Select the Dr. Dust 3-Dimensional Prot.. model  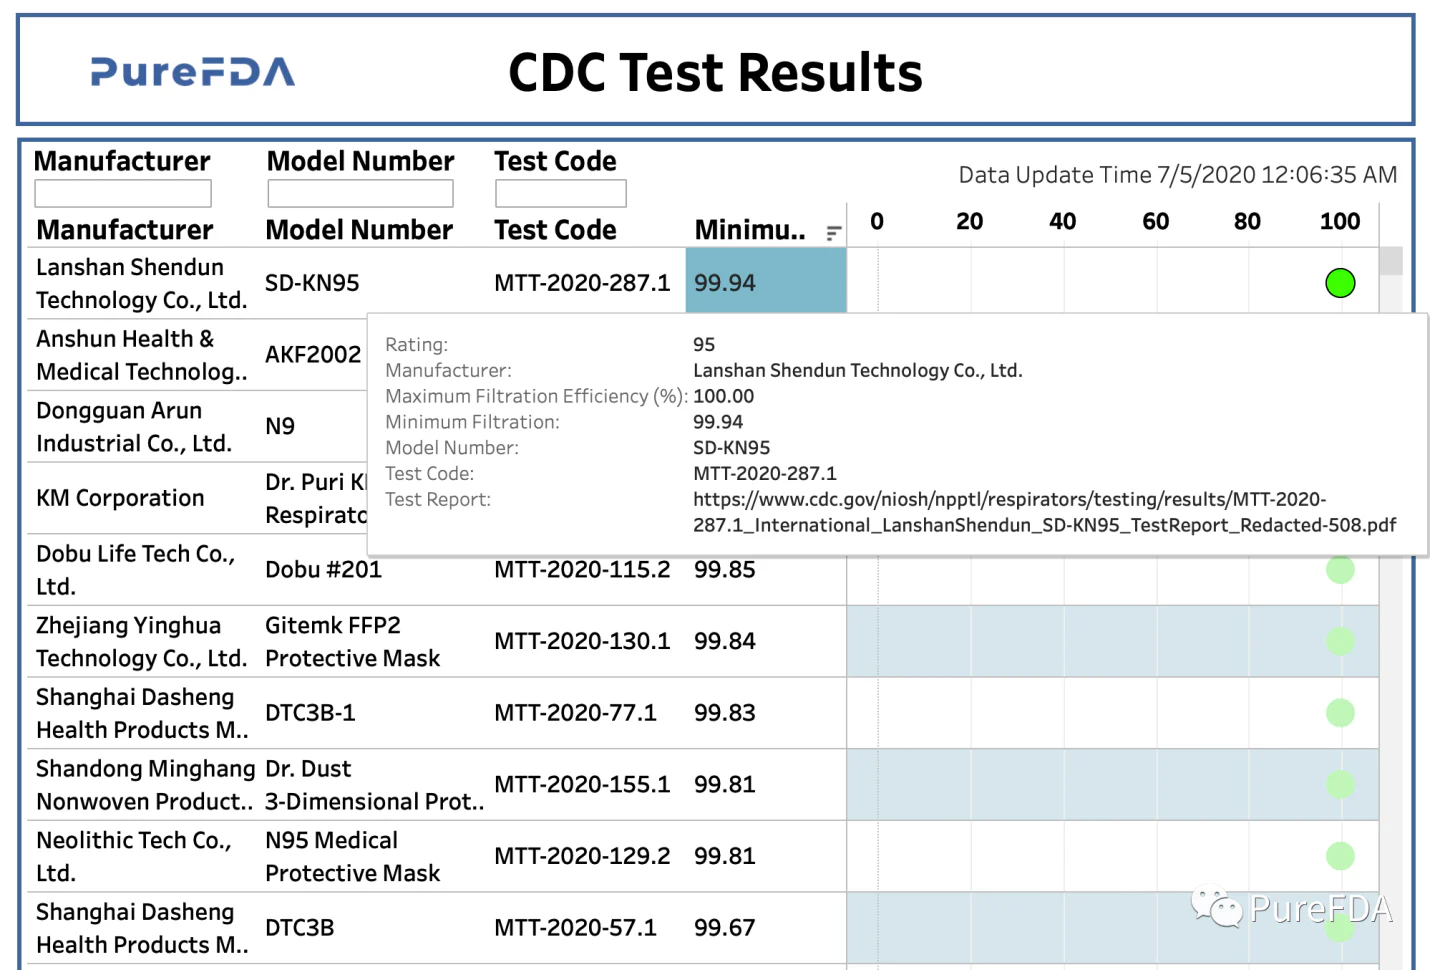point(375,785)
